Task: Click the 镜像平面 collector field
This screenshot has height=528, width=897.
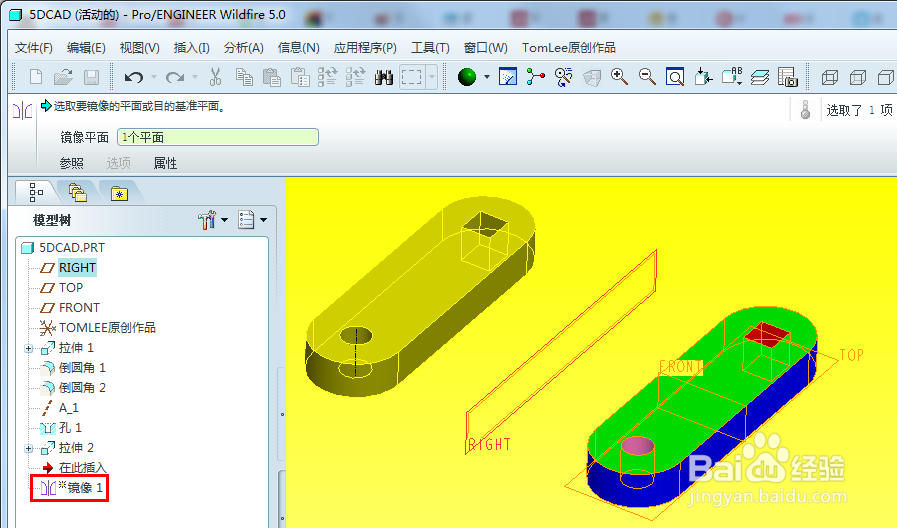Action: point(217,137)
